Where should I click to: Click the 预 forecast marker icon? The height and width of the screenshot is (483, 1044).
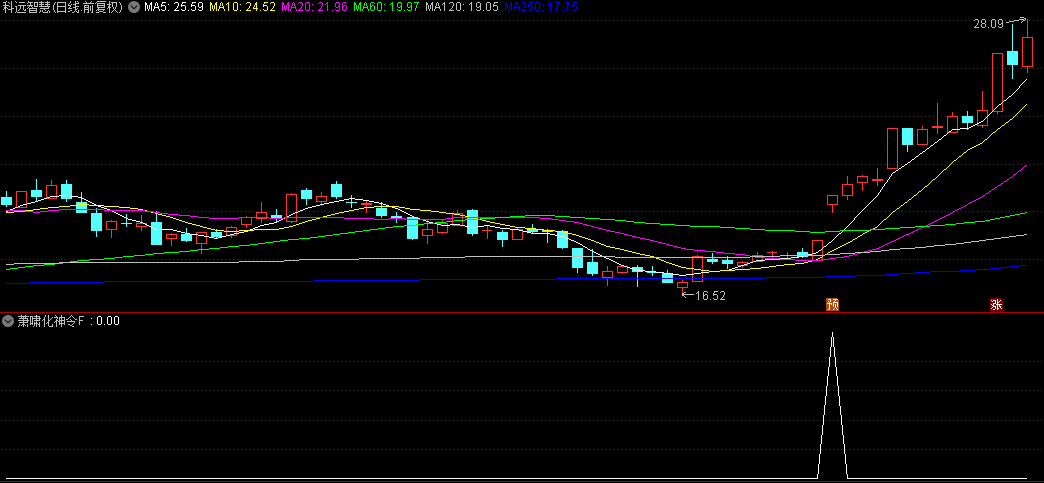pyautogui.click(x=832, y=305)
